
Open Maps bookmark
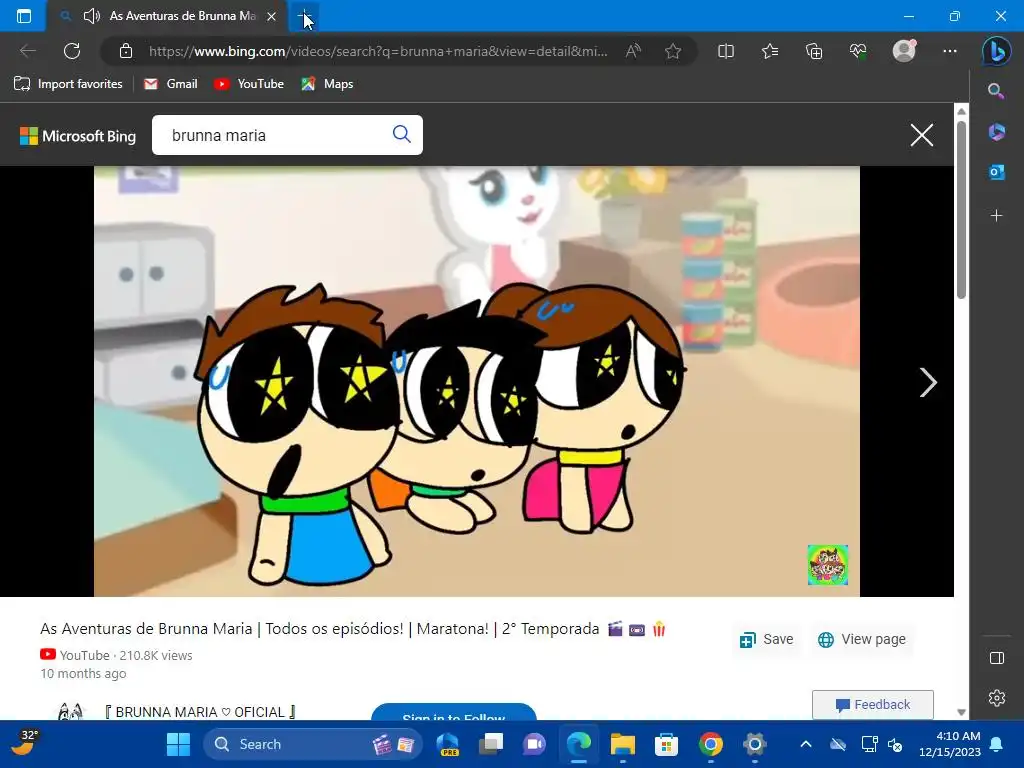(x=327, y=84)
